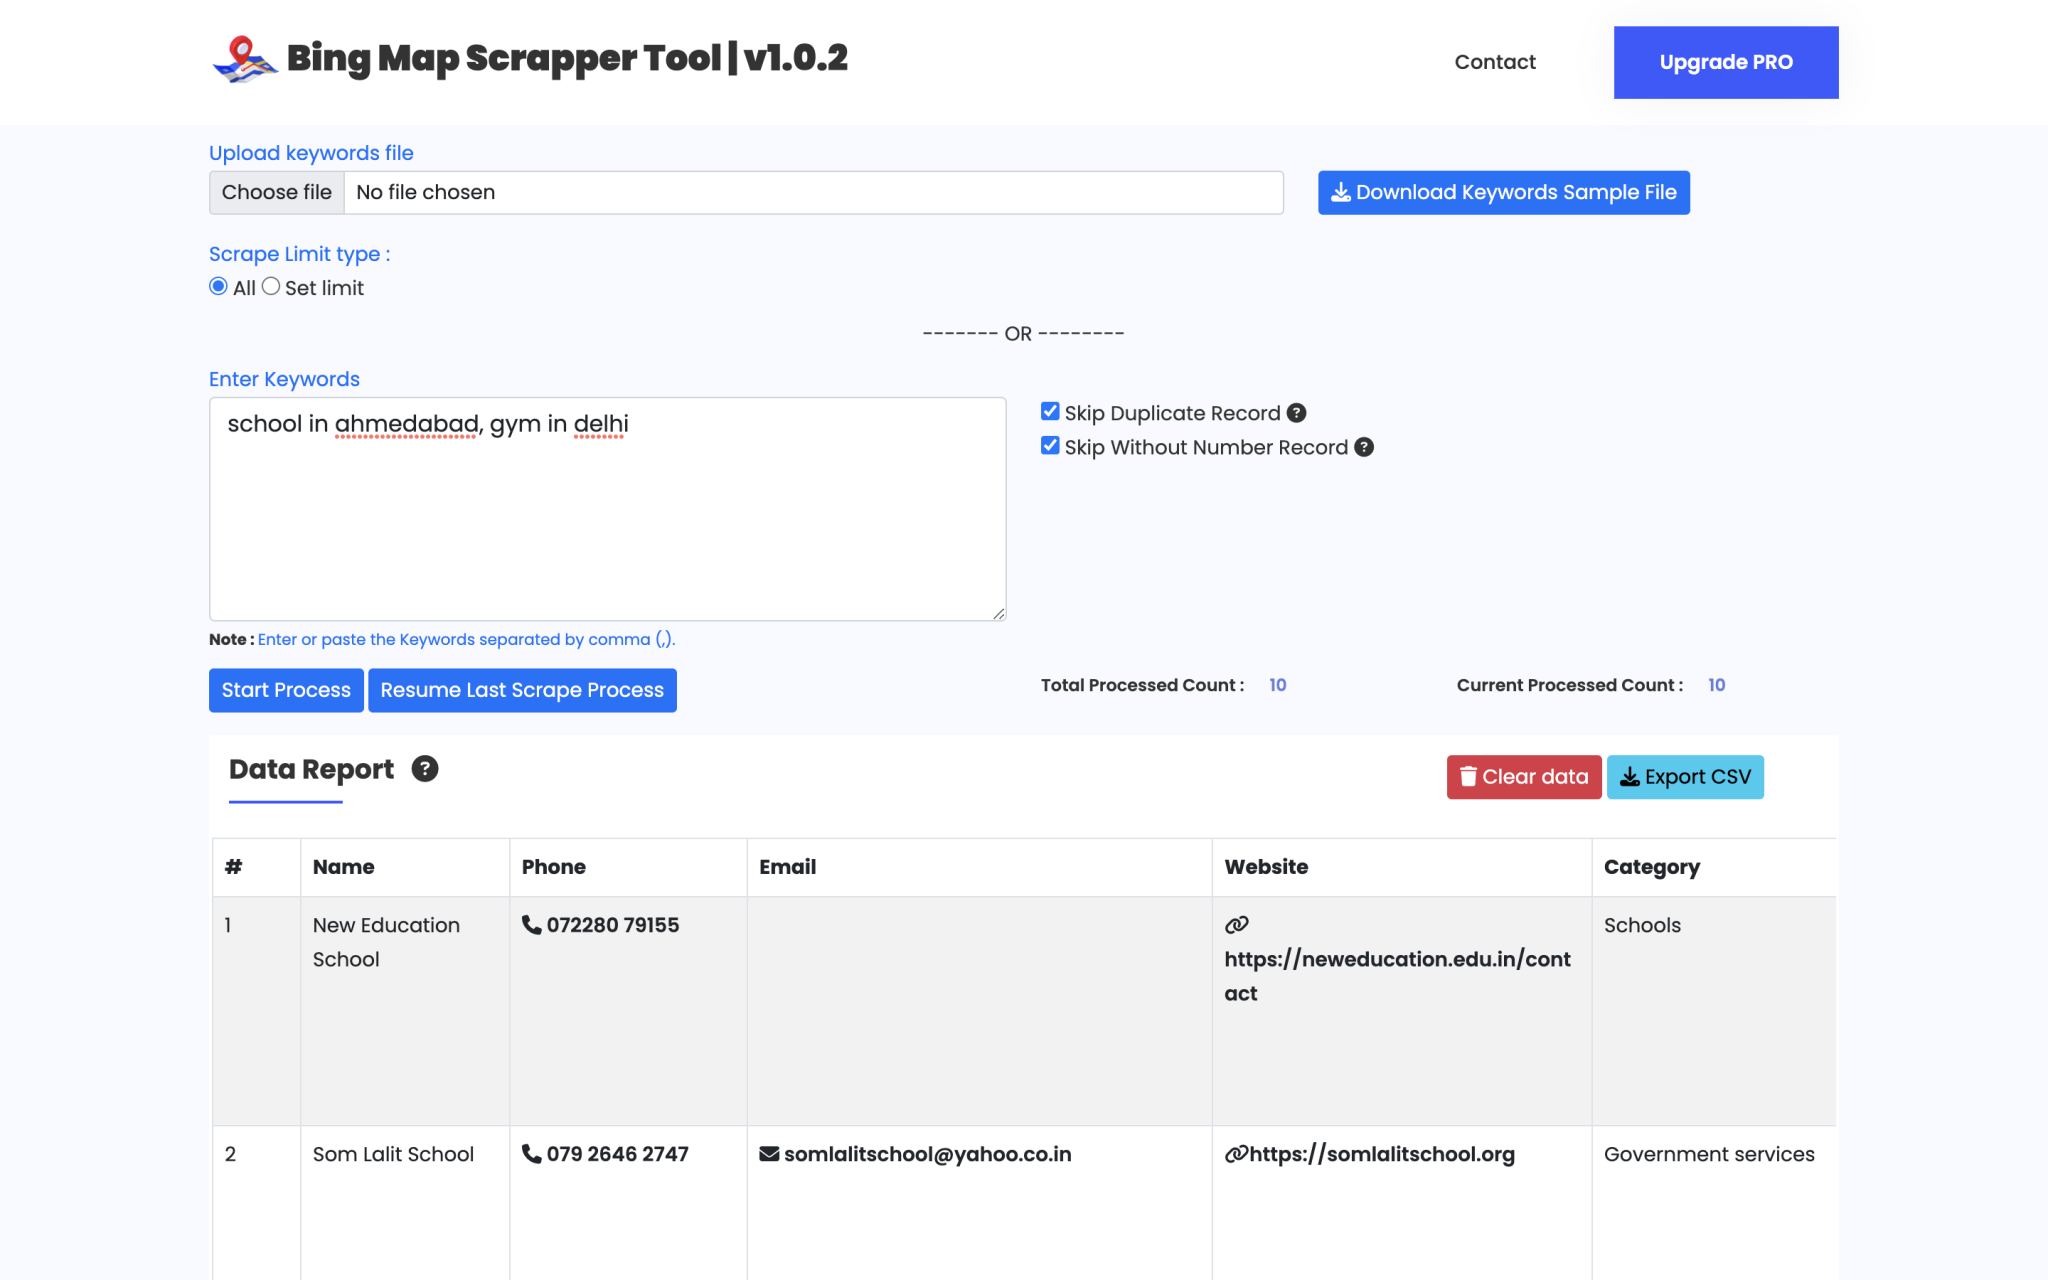Uncheck the Skip Duplicate Record checkbox
2048x1280 pixels.
[1049, 411]
